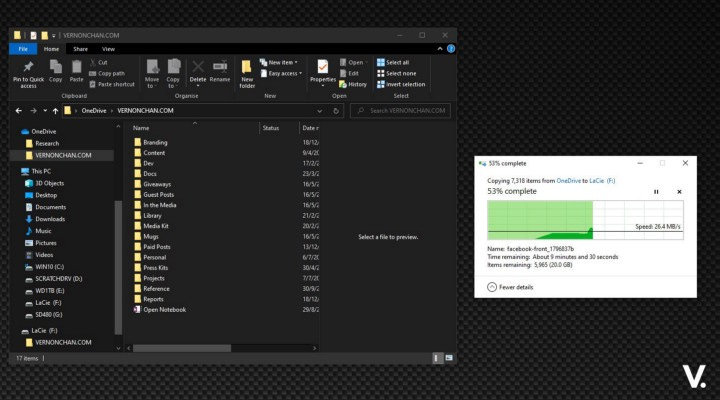The width and height of the screenshot is (720, 400).
Task: Click OneDrive in the address breadcrumb
Action: [94, 111]
